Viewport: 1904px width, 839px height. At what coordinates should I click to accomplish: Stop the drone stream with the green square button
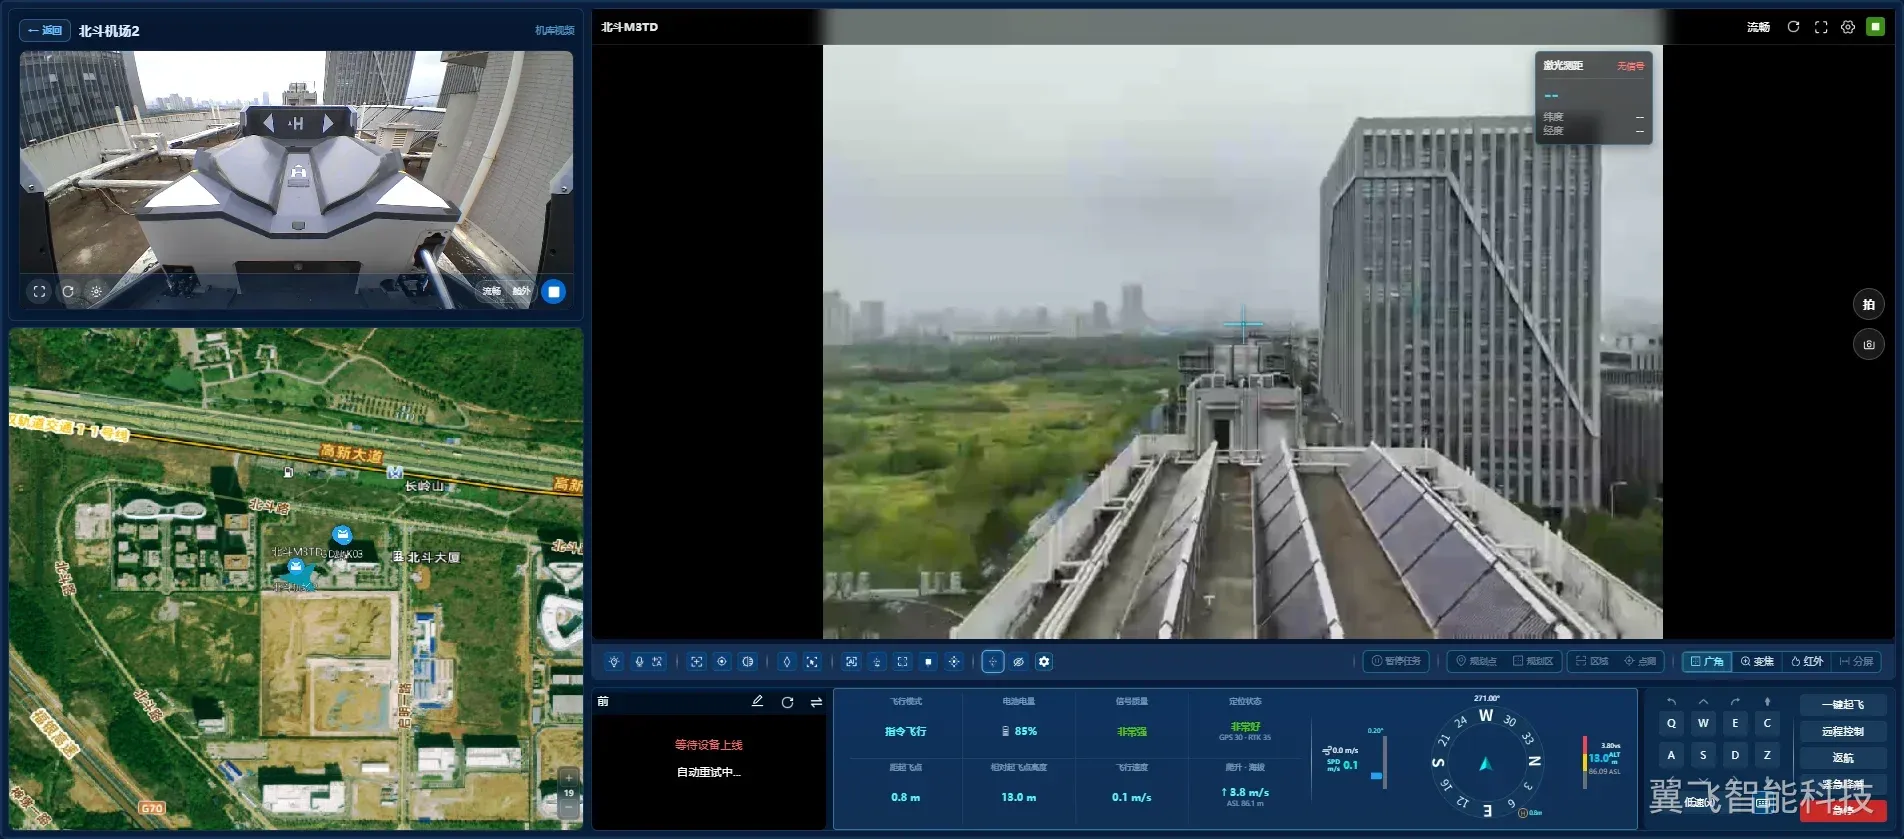click(x=1876, y=27)
